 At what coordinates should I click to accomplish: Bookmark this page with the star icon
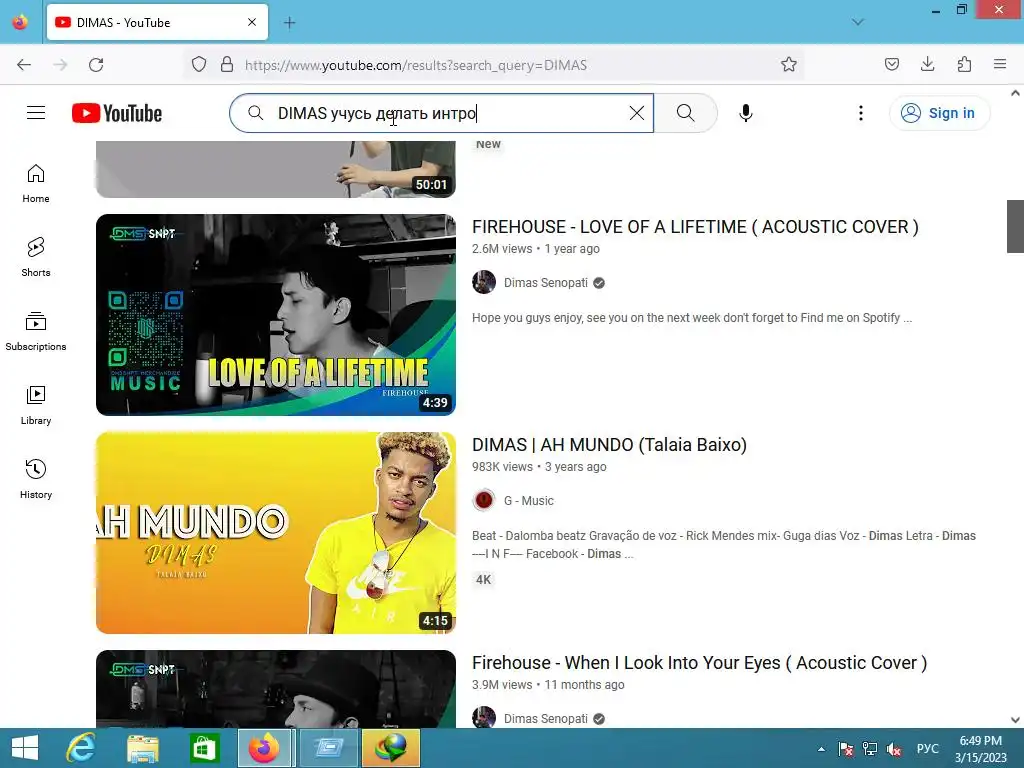pos(788,65)
